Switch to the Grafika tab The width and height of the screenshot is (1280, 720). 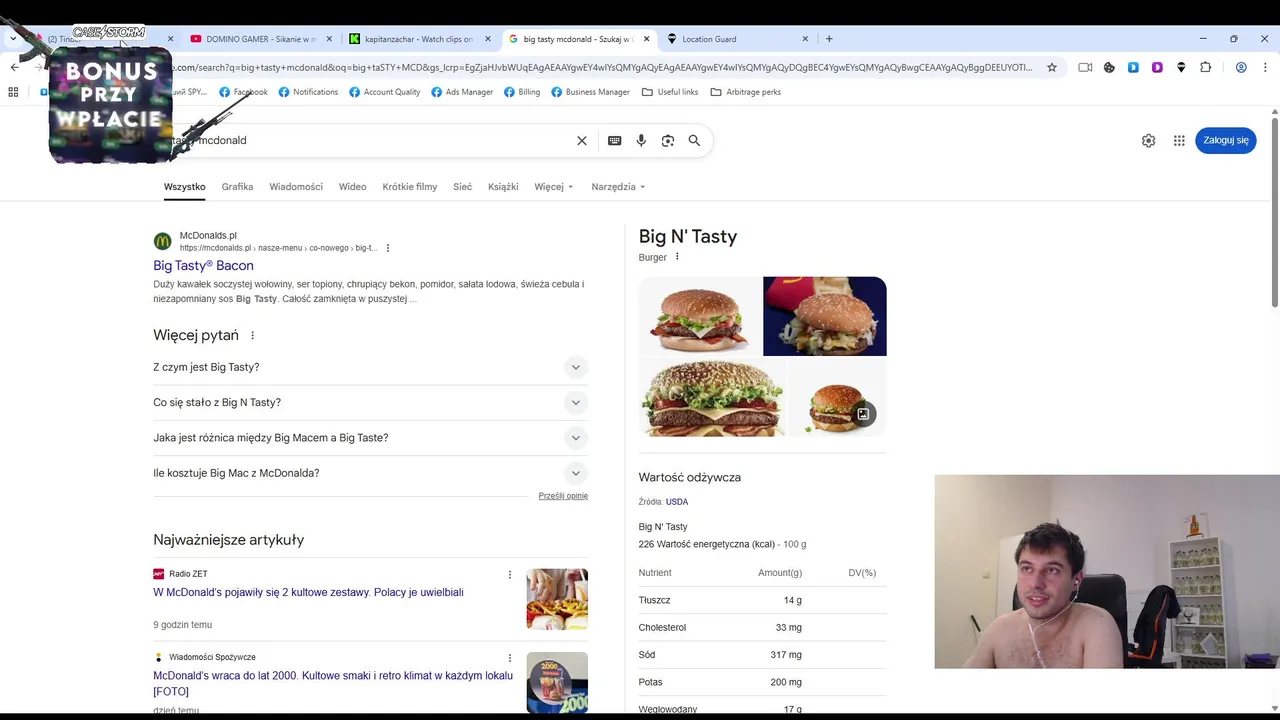(x=237, y=187)
